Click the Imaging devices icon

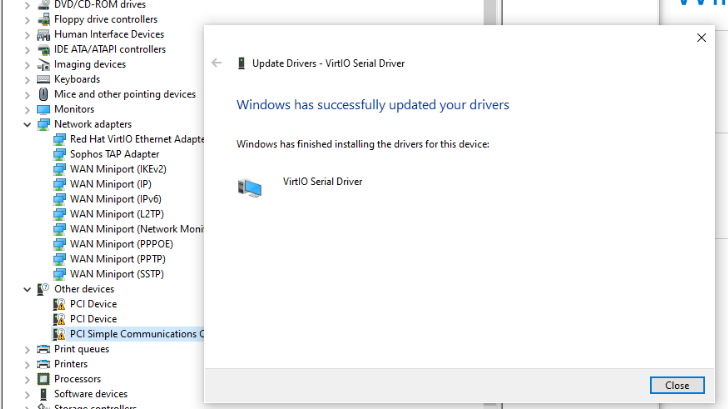(43, 64)
